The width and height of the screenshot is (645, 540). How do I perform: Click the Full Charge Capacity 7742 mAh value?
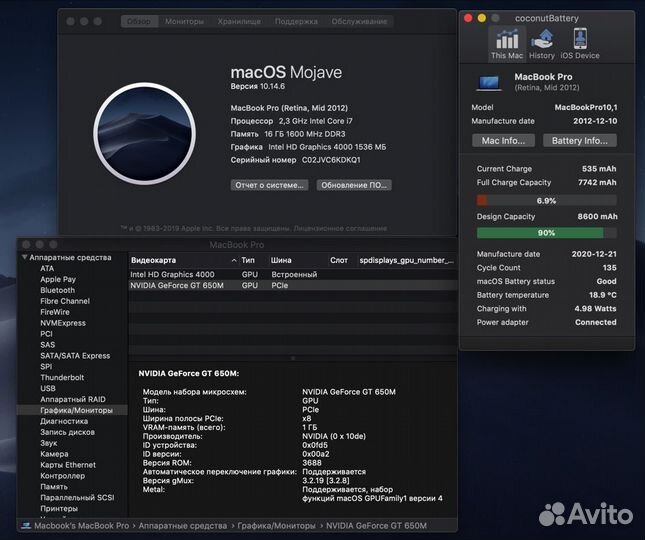click(x=597, y=182)
